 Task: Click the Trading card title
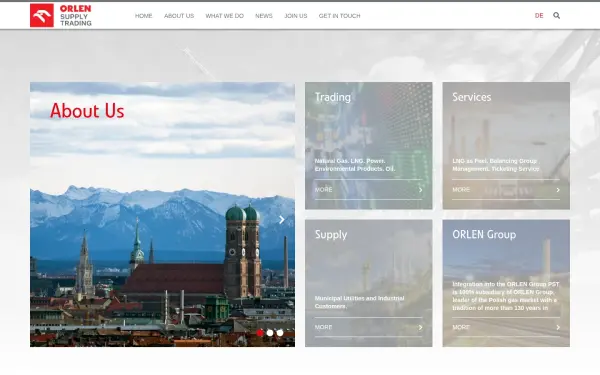[333, 97]
